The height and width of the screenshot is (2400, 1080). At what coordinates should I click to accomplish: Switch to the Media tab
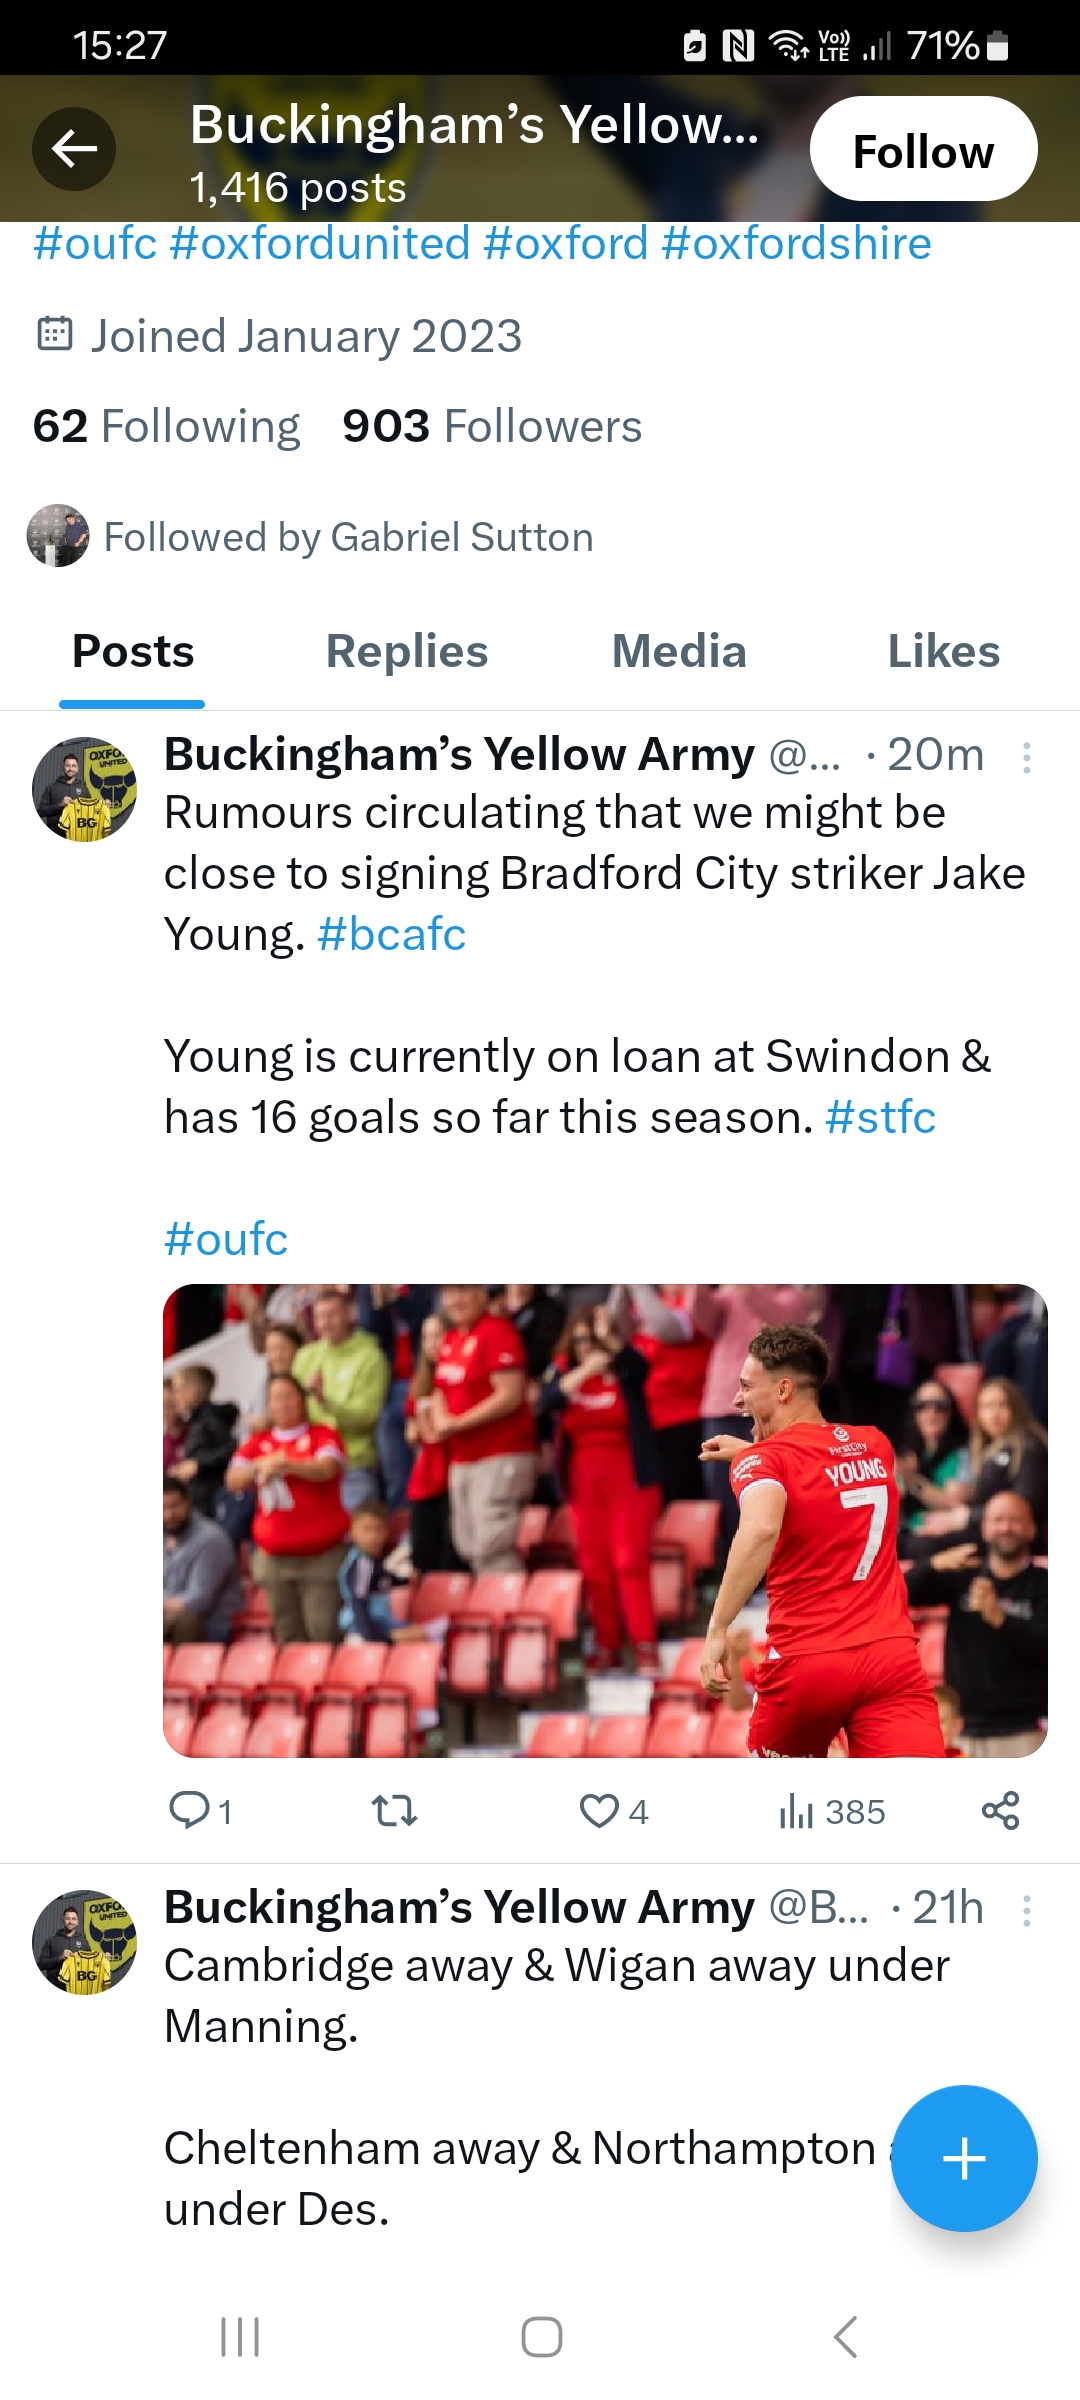[x=679, y=651]
